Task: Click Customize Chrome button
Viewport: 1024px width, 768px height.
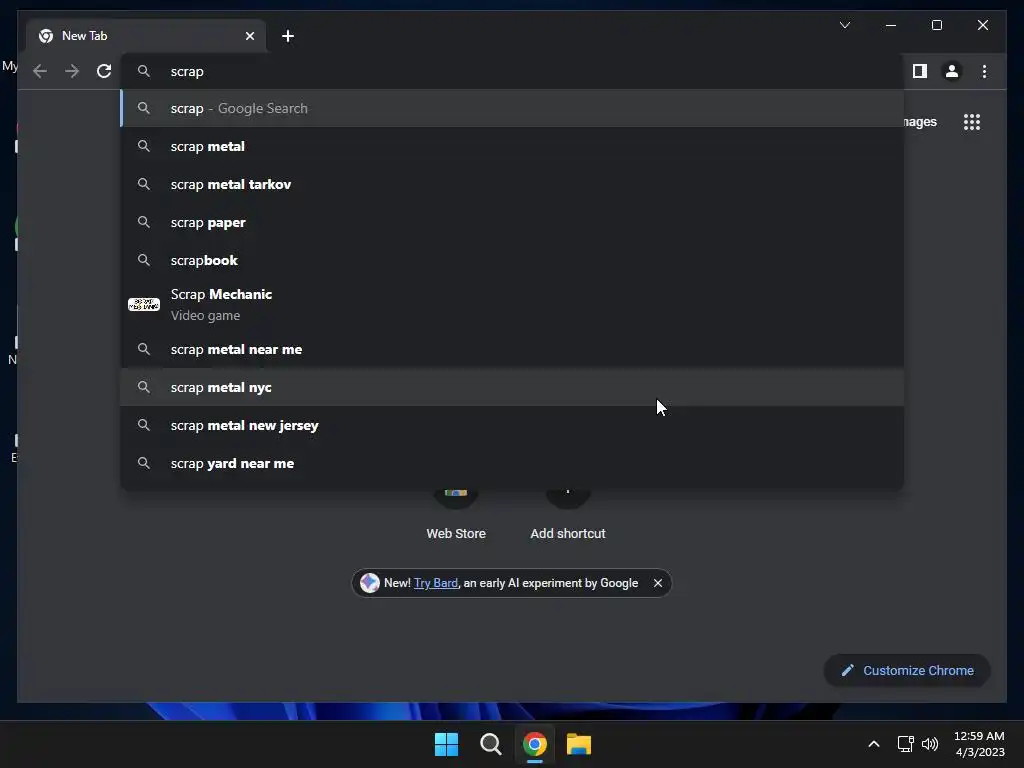Action: 907,671
